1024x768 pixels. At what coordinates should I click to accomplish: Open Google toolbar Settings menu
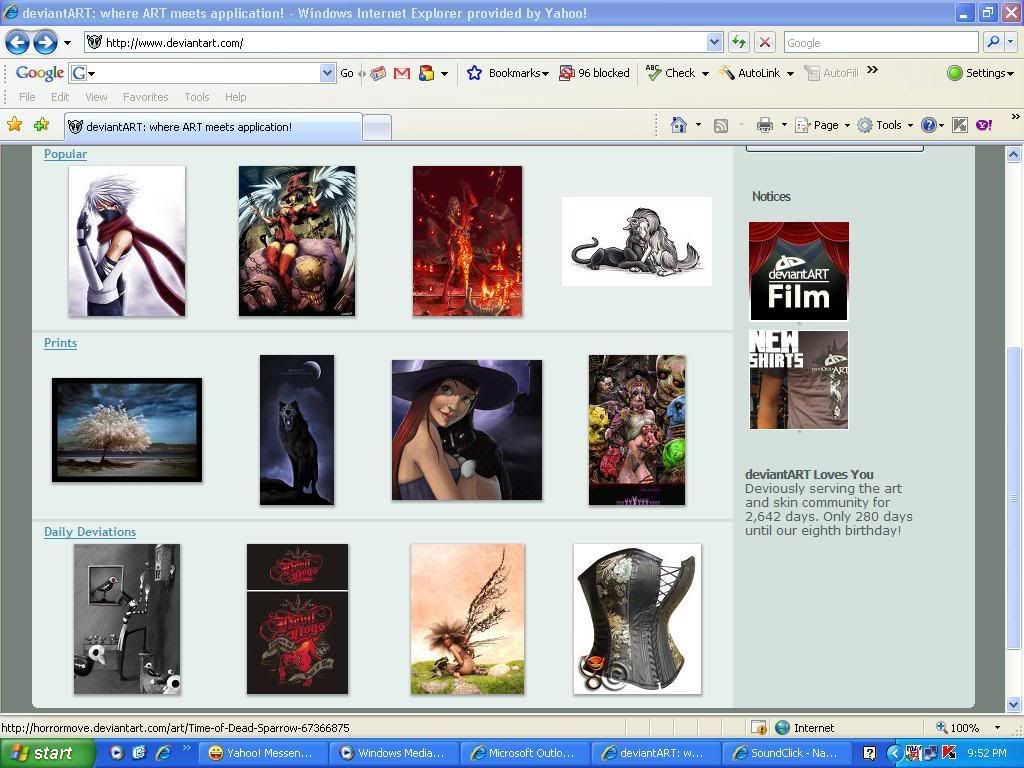pos(980,73)
